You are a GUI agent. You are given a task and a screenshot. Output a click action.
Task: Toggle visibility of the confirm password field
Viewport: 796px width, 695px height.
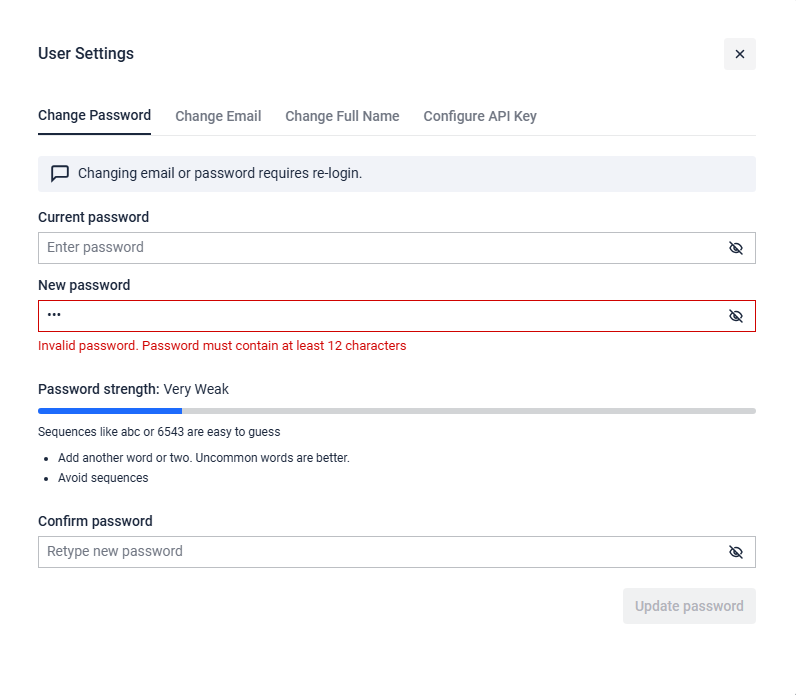click(x=736, y=552)
